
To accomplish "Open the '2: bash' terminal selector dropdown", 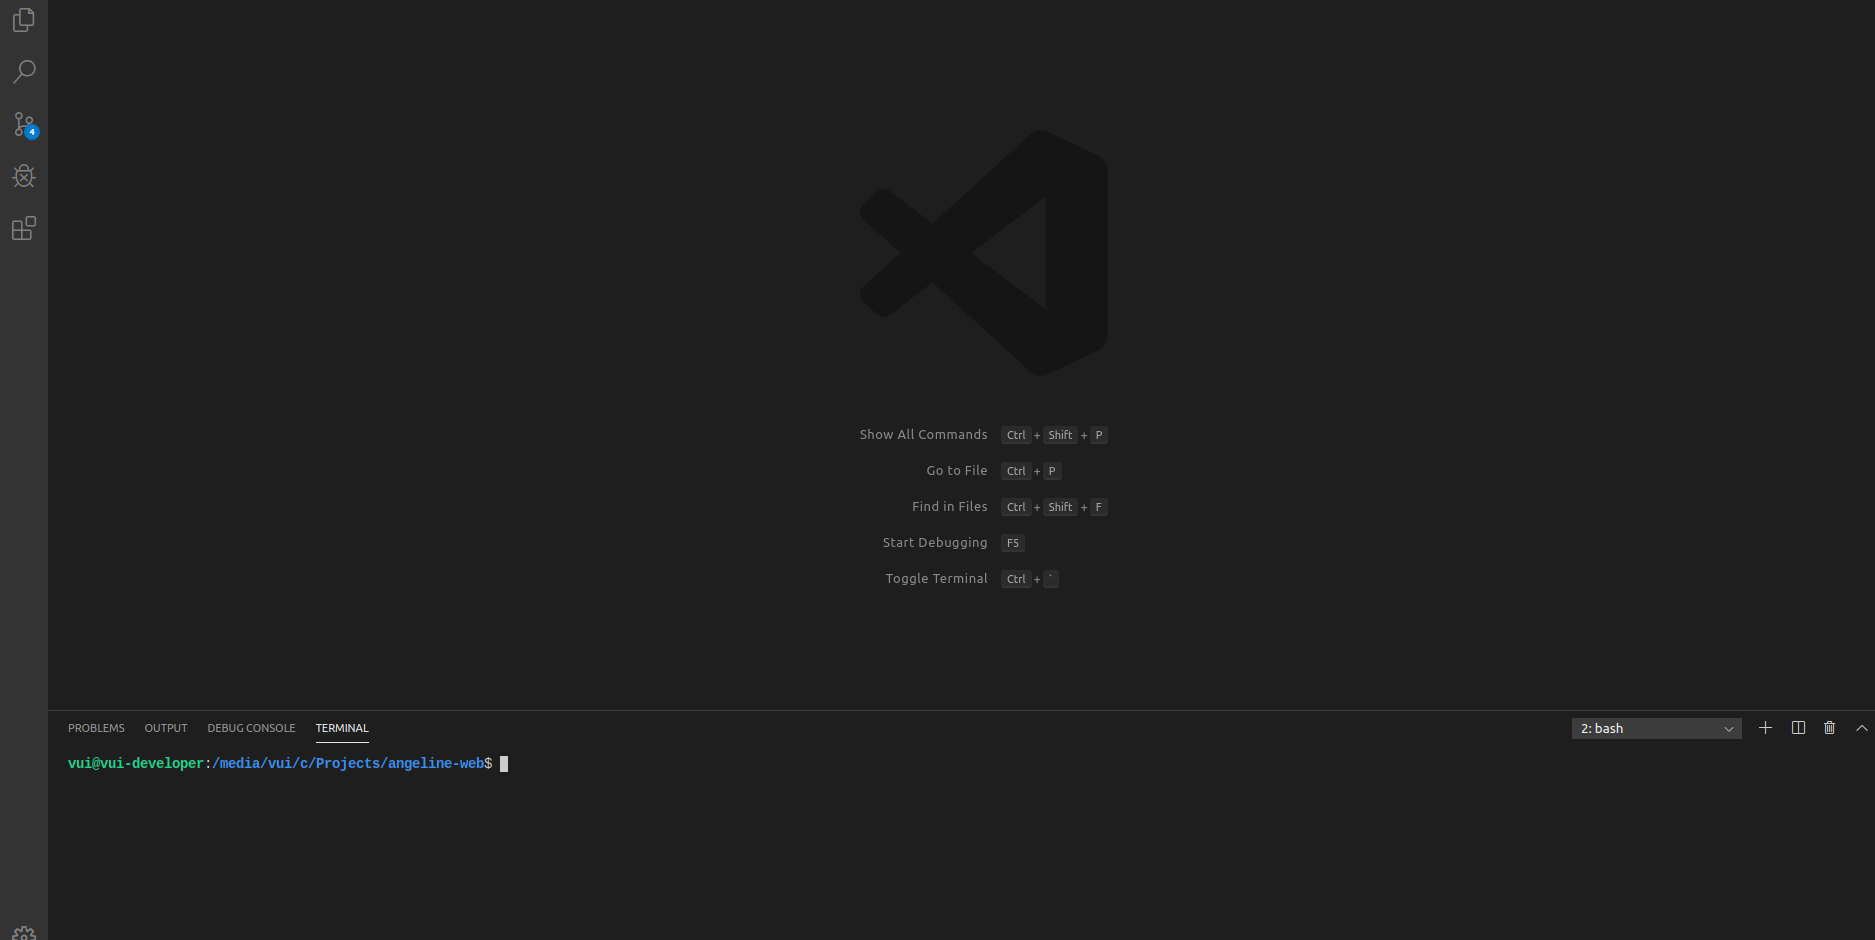I will (1656, 729).
